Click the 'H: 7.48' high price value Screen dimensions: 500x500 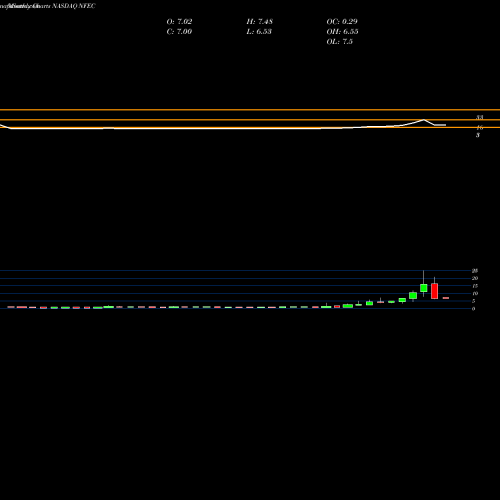click(260, 22)
